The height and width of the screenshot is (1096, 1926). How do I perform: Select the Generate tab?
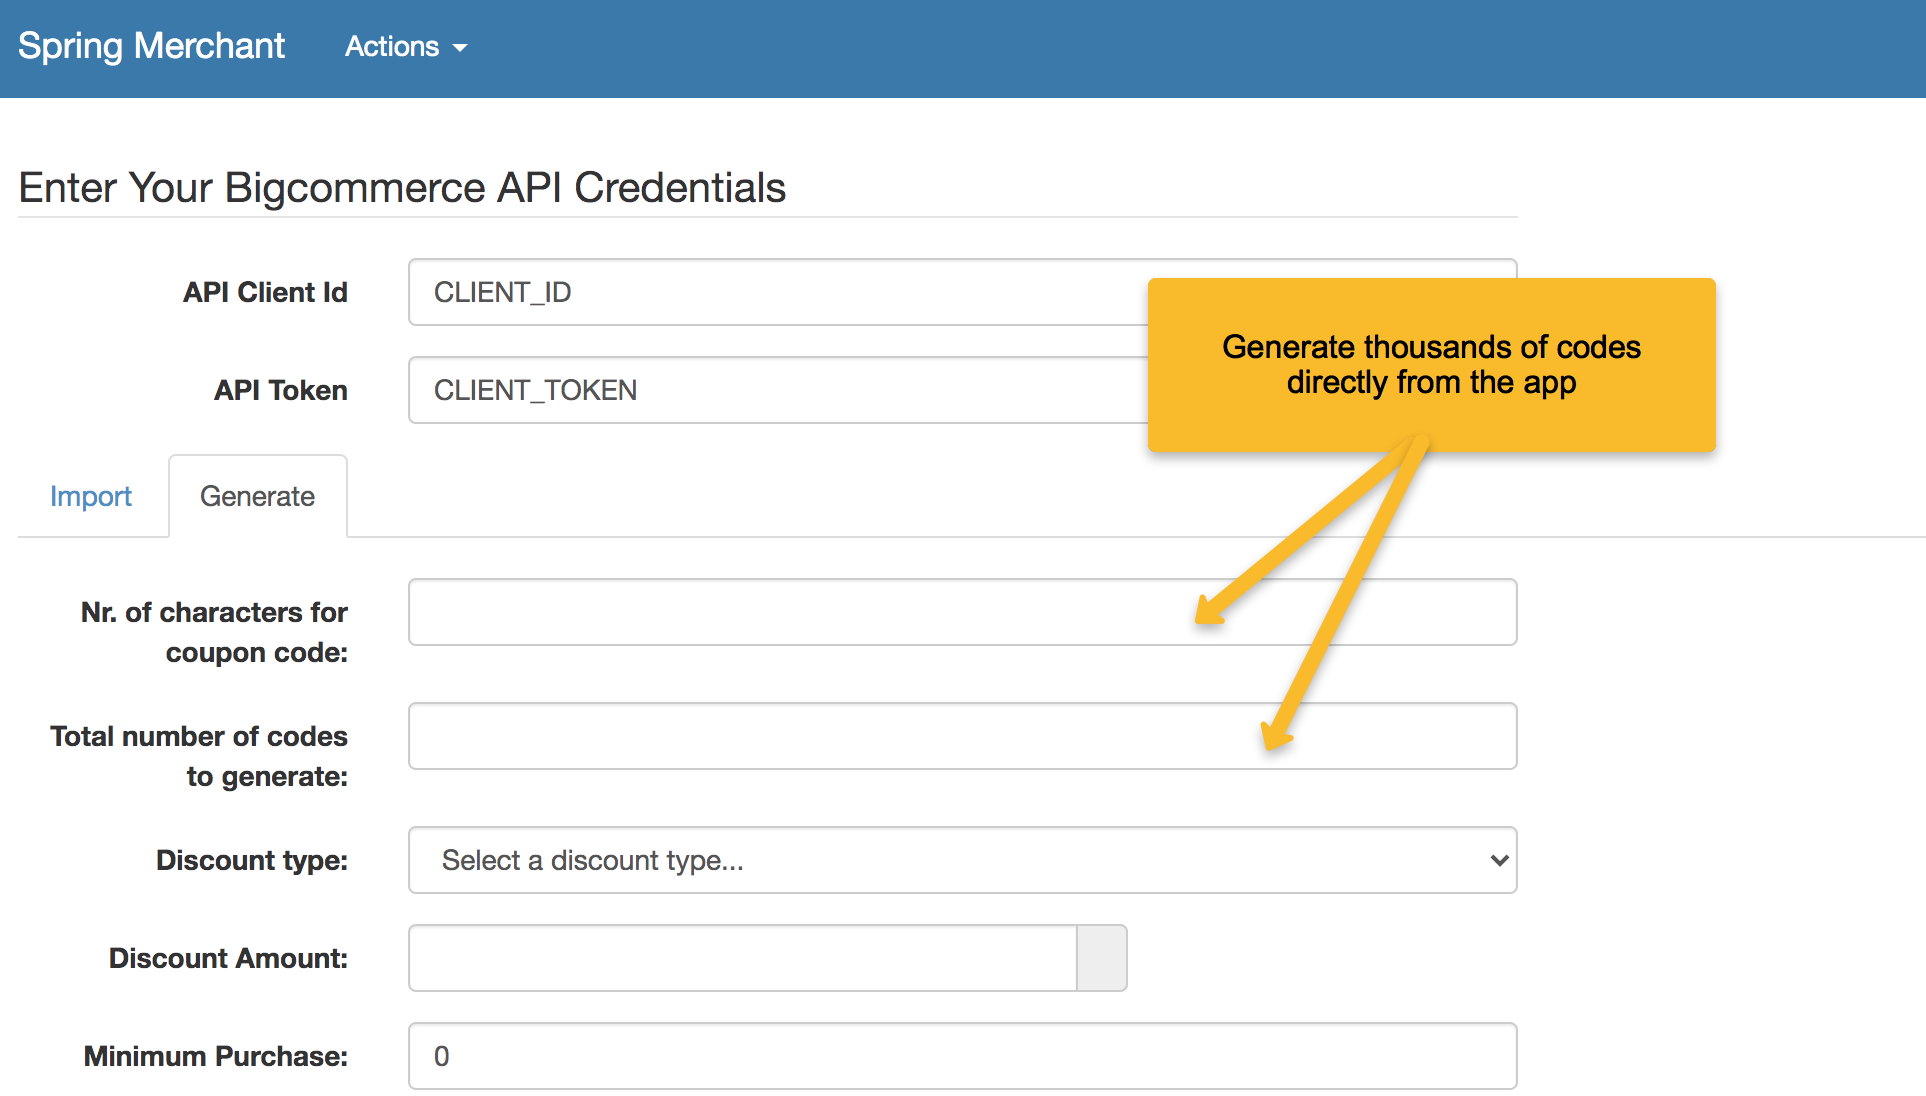258,496
